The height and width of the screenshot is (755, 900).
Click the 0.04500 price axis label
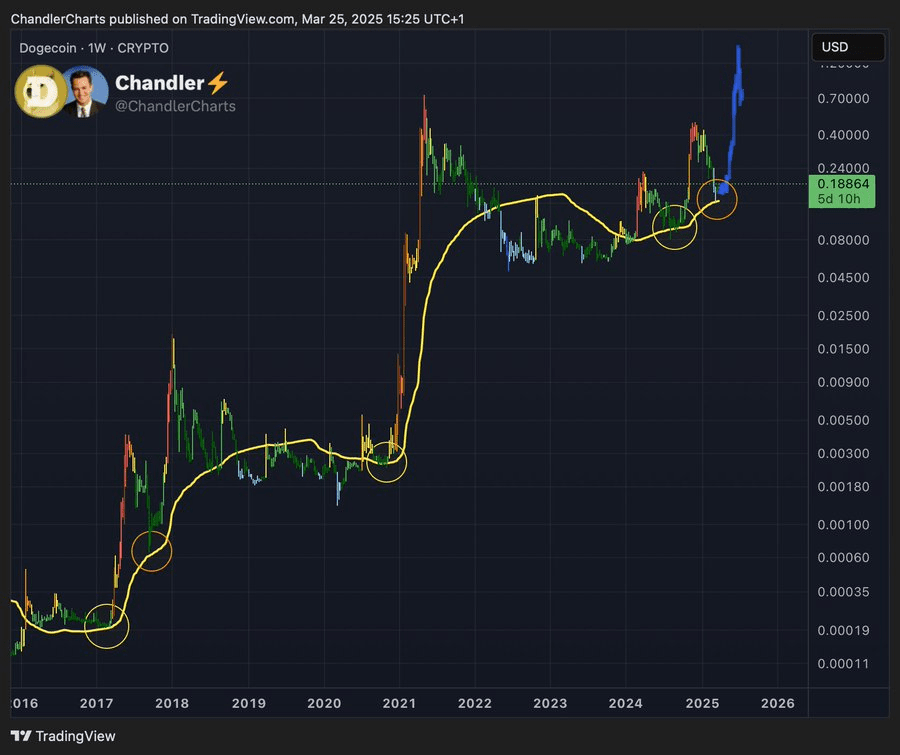pyautogui.click(x=843, y=277)
